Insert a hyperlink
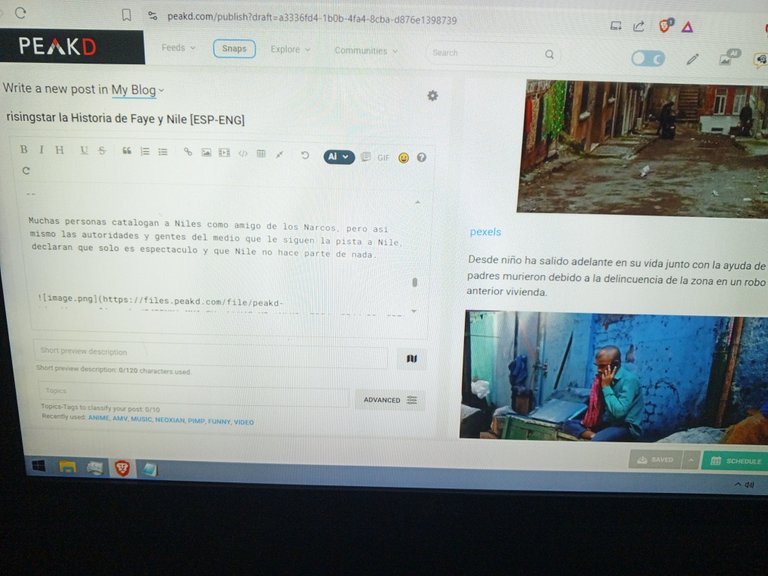768x576 pixels. tap(188, 152)
